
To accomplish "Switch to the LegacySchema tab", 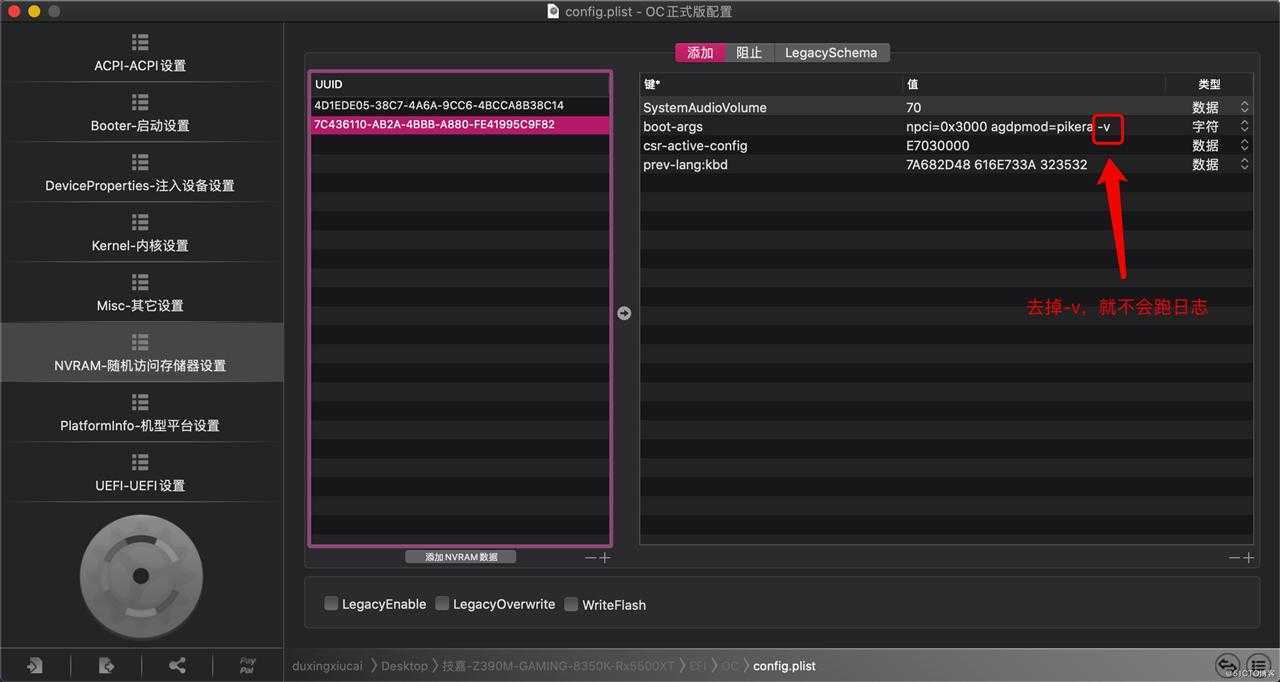I will click(x=831, y=53).
